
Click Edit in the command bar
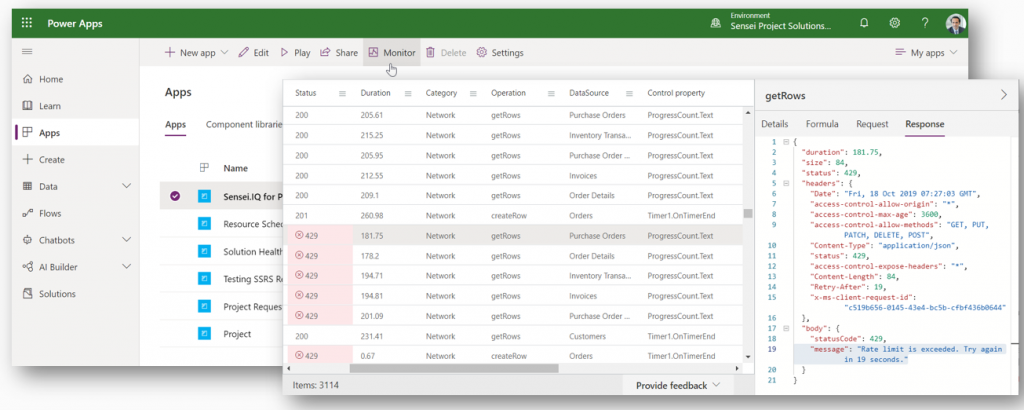point(253,53)
